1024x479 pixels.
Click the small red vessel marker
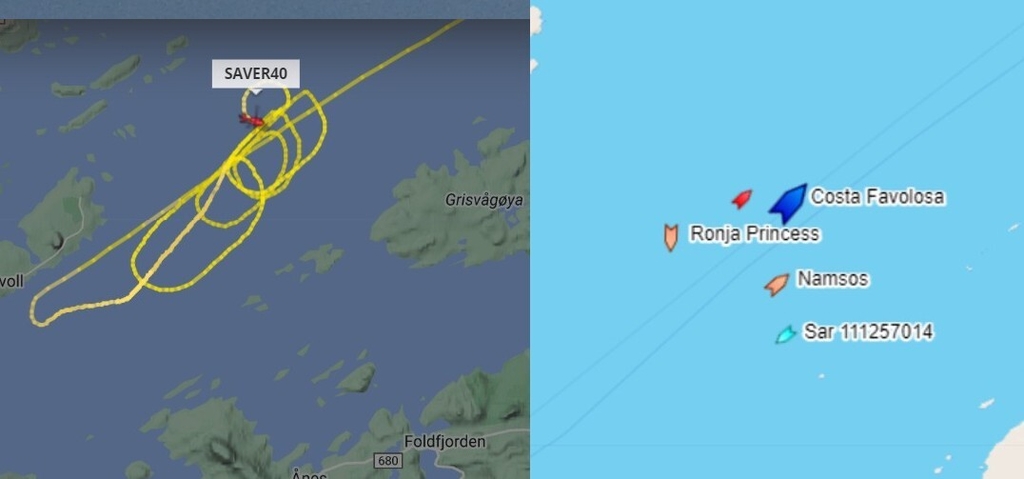742,199
